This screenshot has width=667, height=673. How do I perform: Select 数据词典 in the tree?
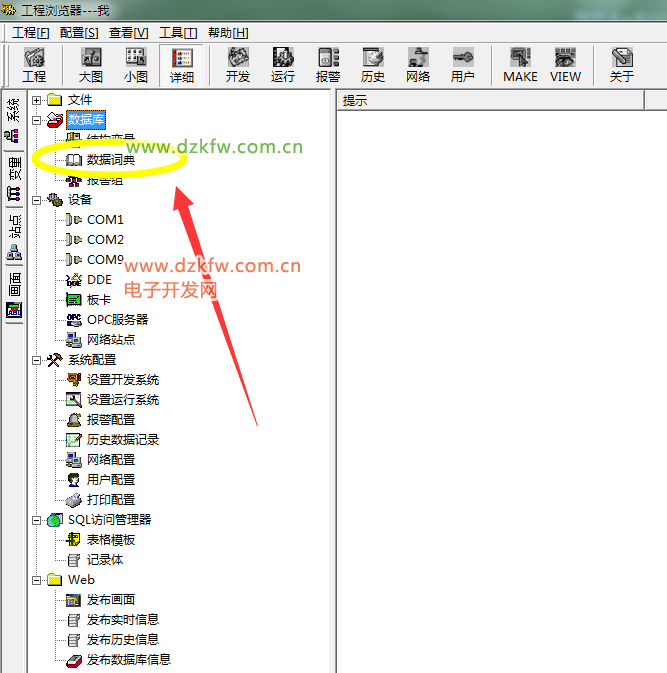pos(111,160)
